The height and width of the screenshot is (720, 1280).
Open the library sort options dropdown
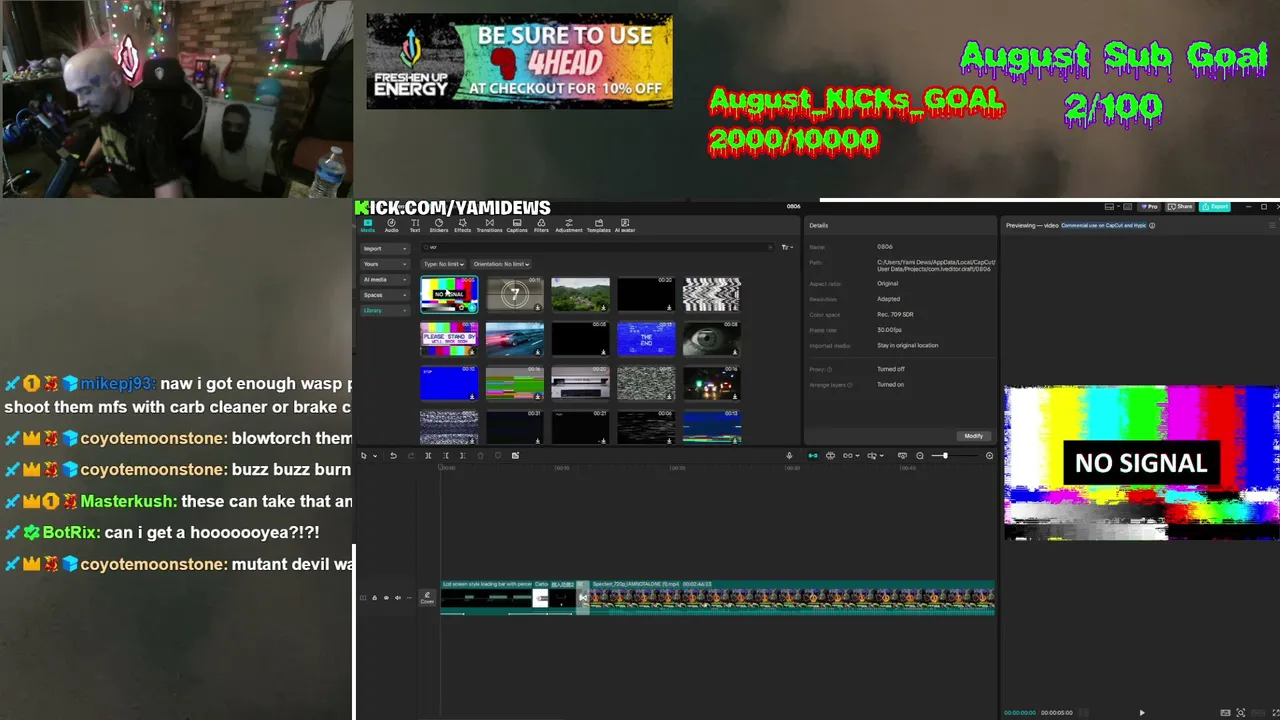tap(788, 247)
